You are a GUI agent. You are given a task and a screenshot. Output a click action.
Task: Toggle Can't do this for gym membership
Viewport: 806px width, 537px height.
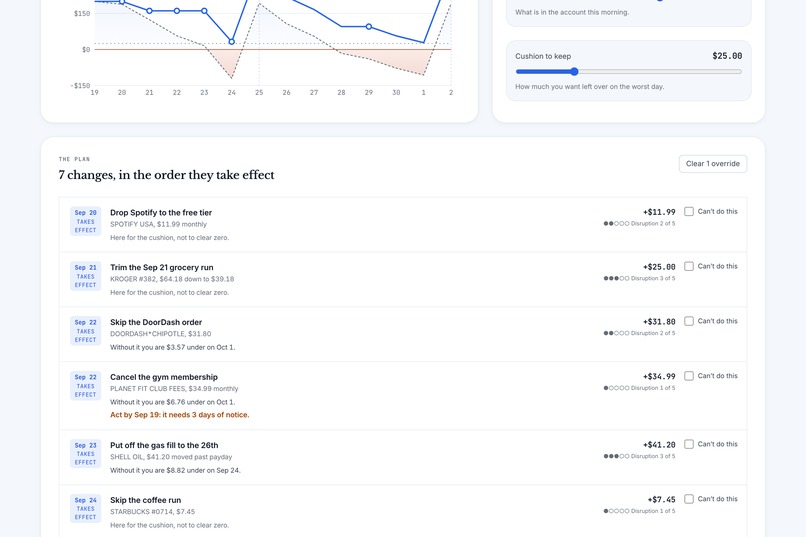[x=689, y=376]
